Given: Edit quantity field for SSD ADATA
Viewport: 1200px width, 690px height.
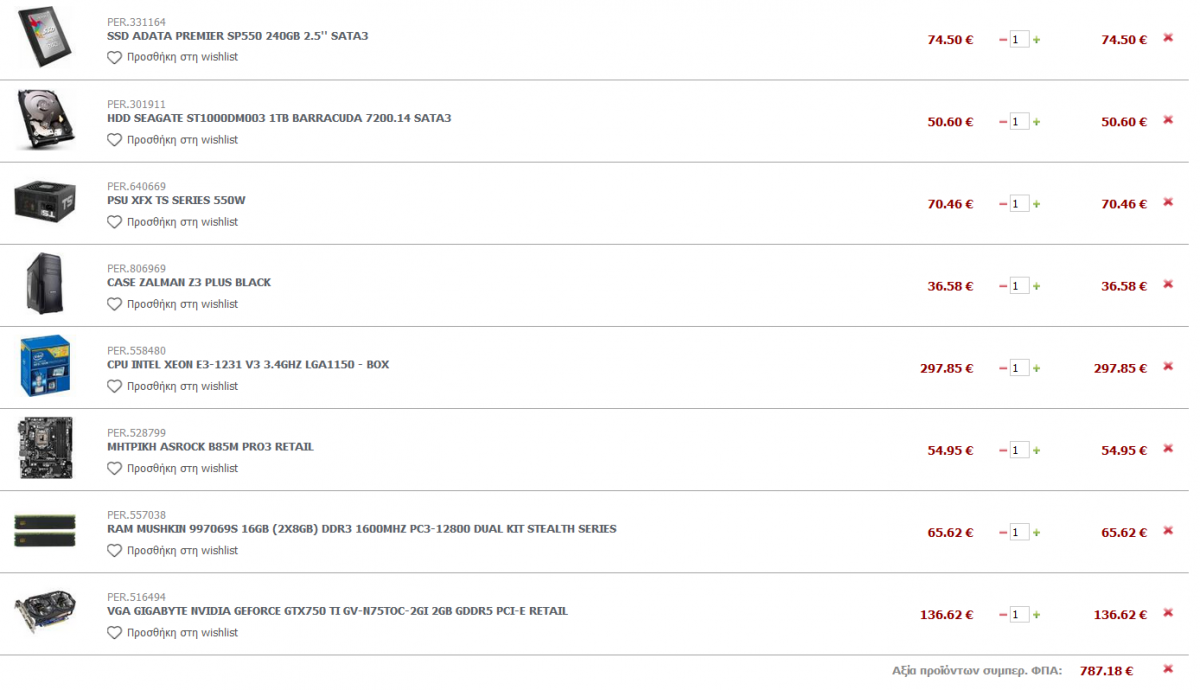Looking at the screenshot, I should click(x=1019, y=40).
